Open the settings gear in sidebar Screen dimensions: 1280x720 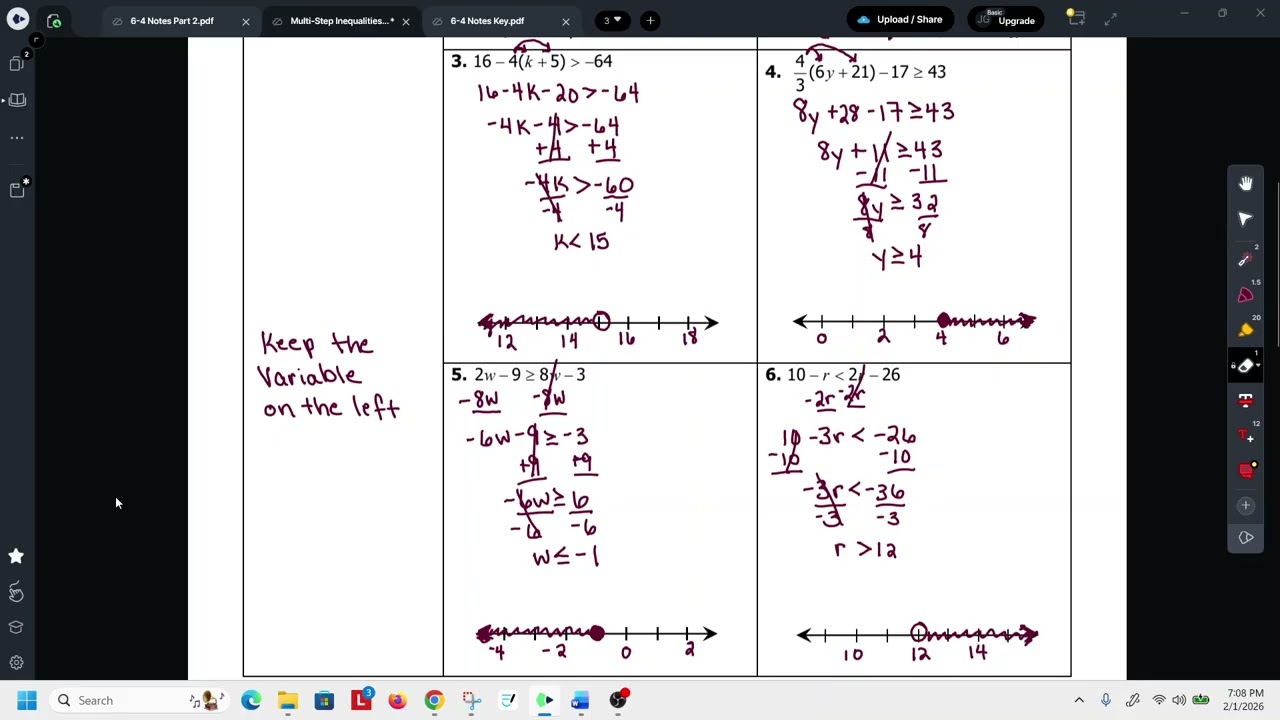pos(16,662)
